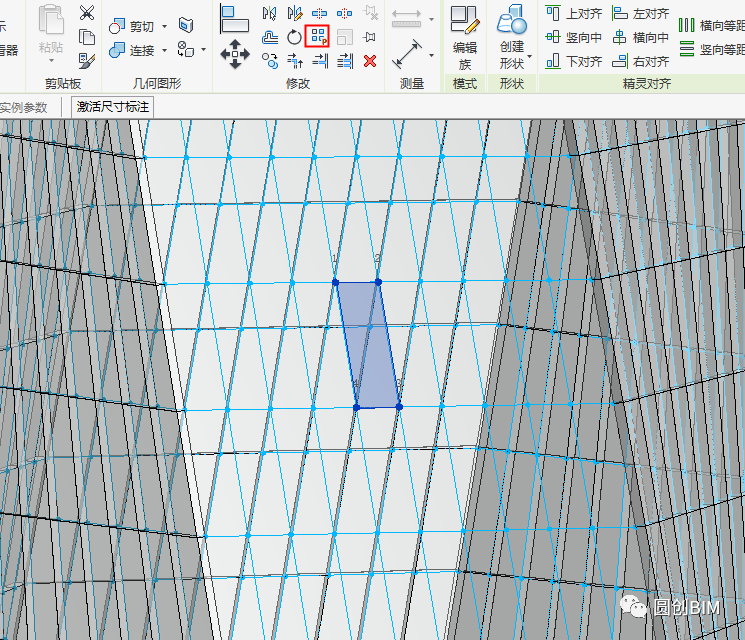The height and width of the screenshot is (640, 745).
Task: Activate the Rotate tool
Action: 295,37
